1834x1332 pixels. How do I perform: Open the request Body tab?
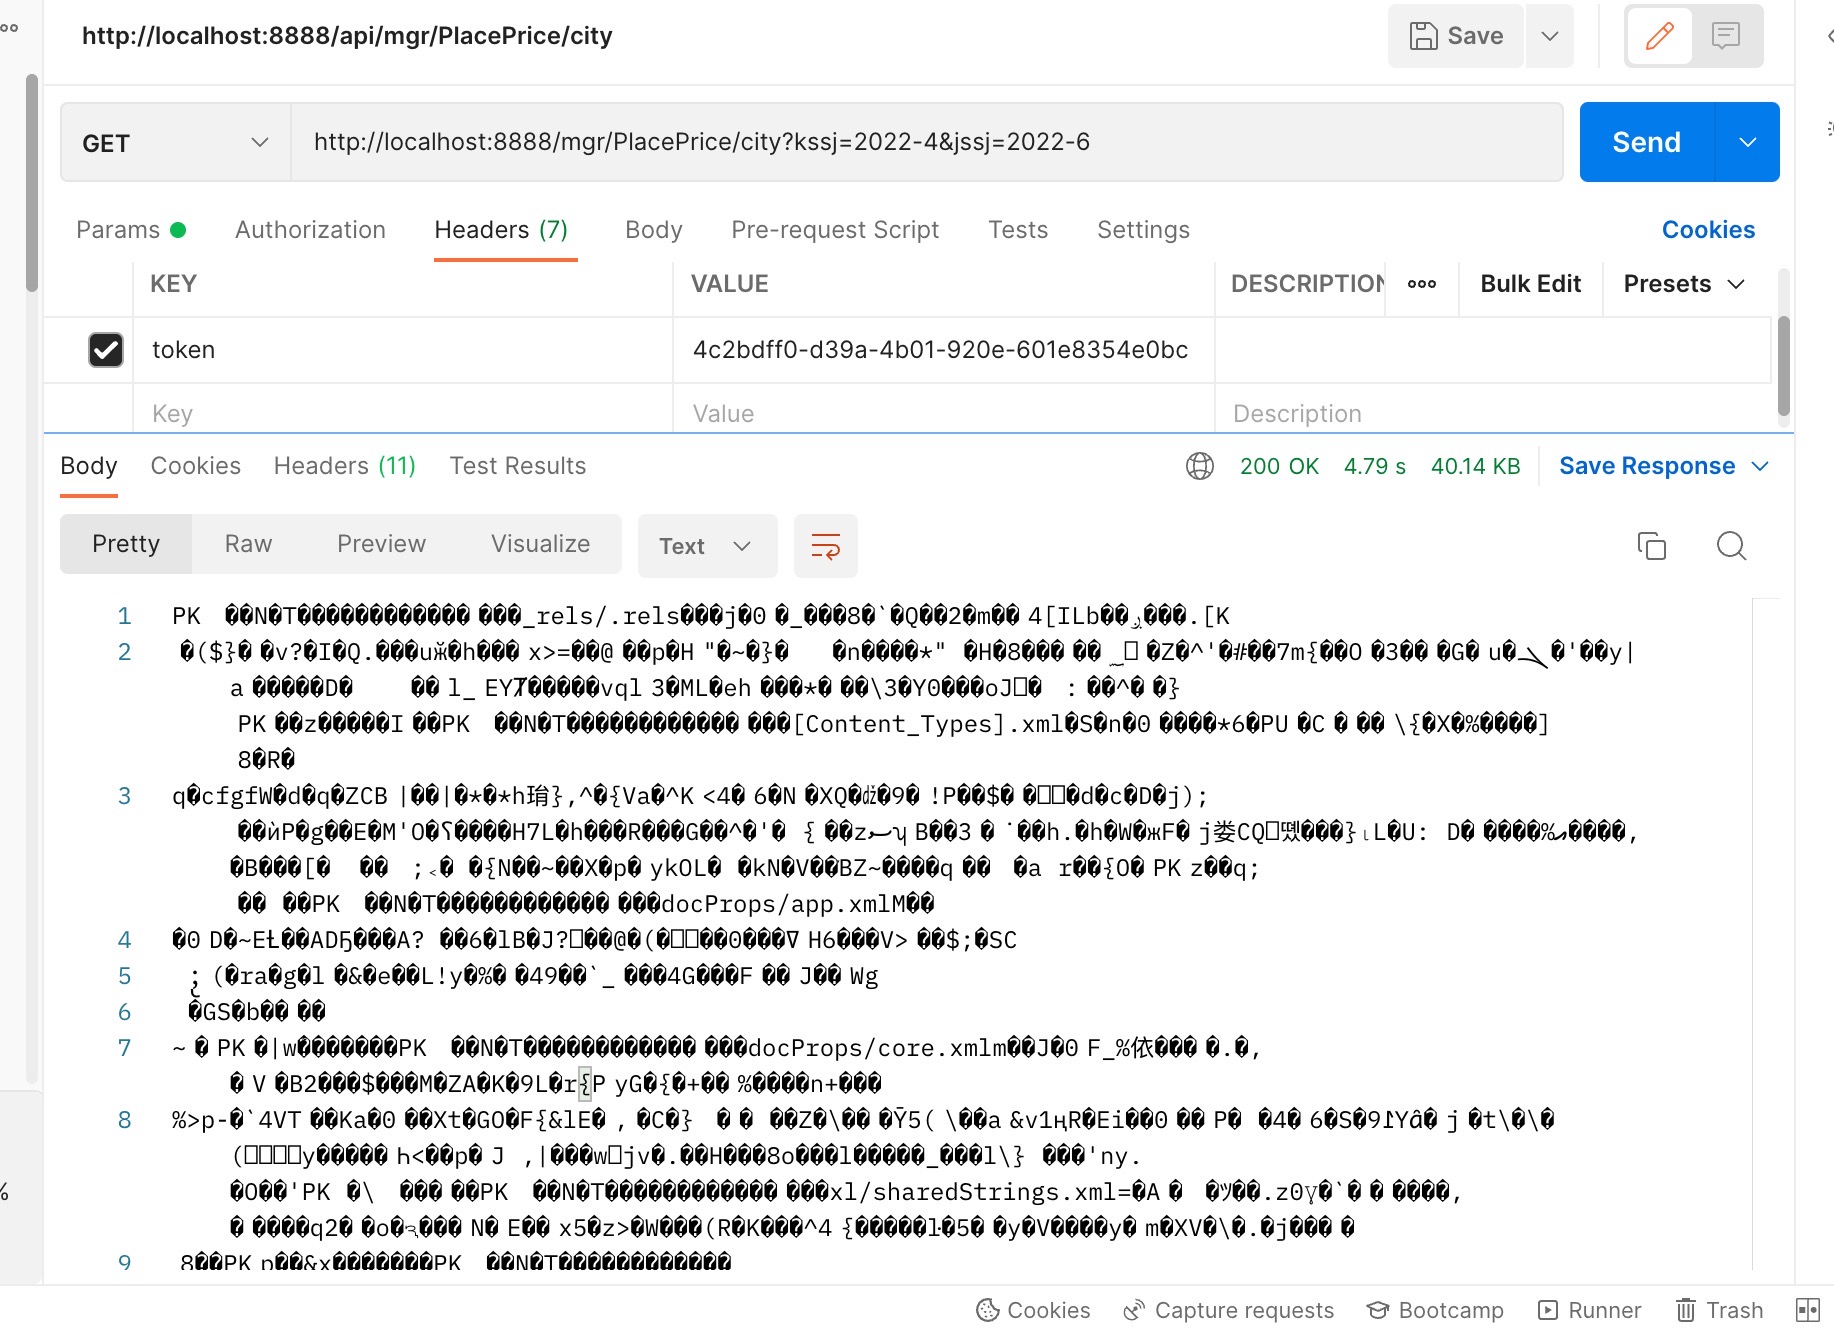point(654,230)
